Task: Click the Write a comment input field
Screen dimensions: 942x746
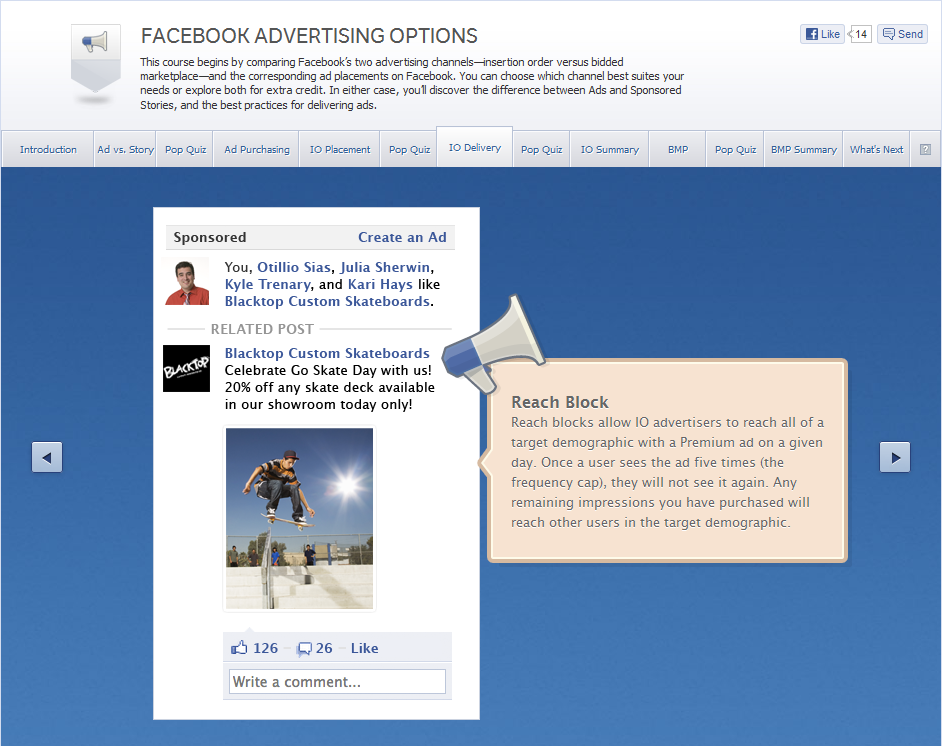Action: pos(337,682)
